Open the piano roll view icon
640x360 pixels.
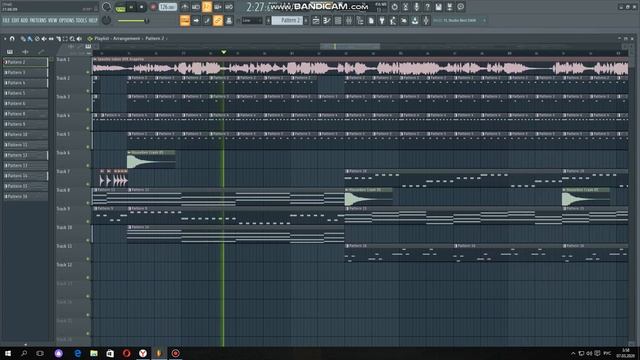click(x=327, y=20)
